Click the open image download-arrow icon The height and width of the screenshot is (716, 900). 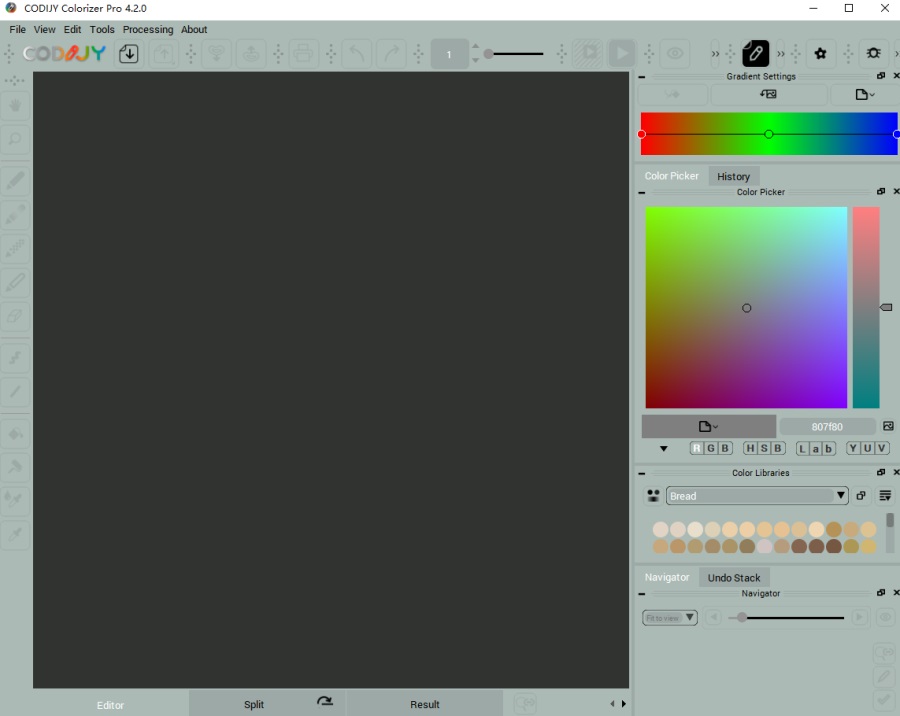129,54
